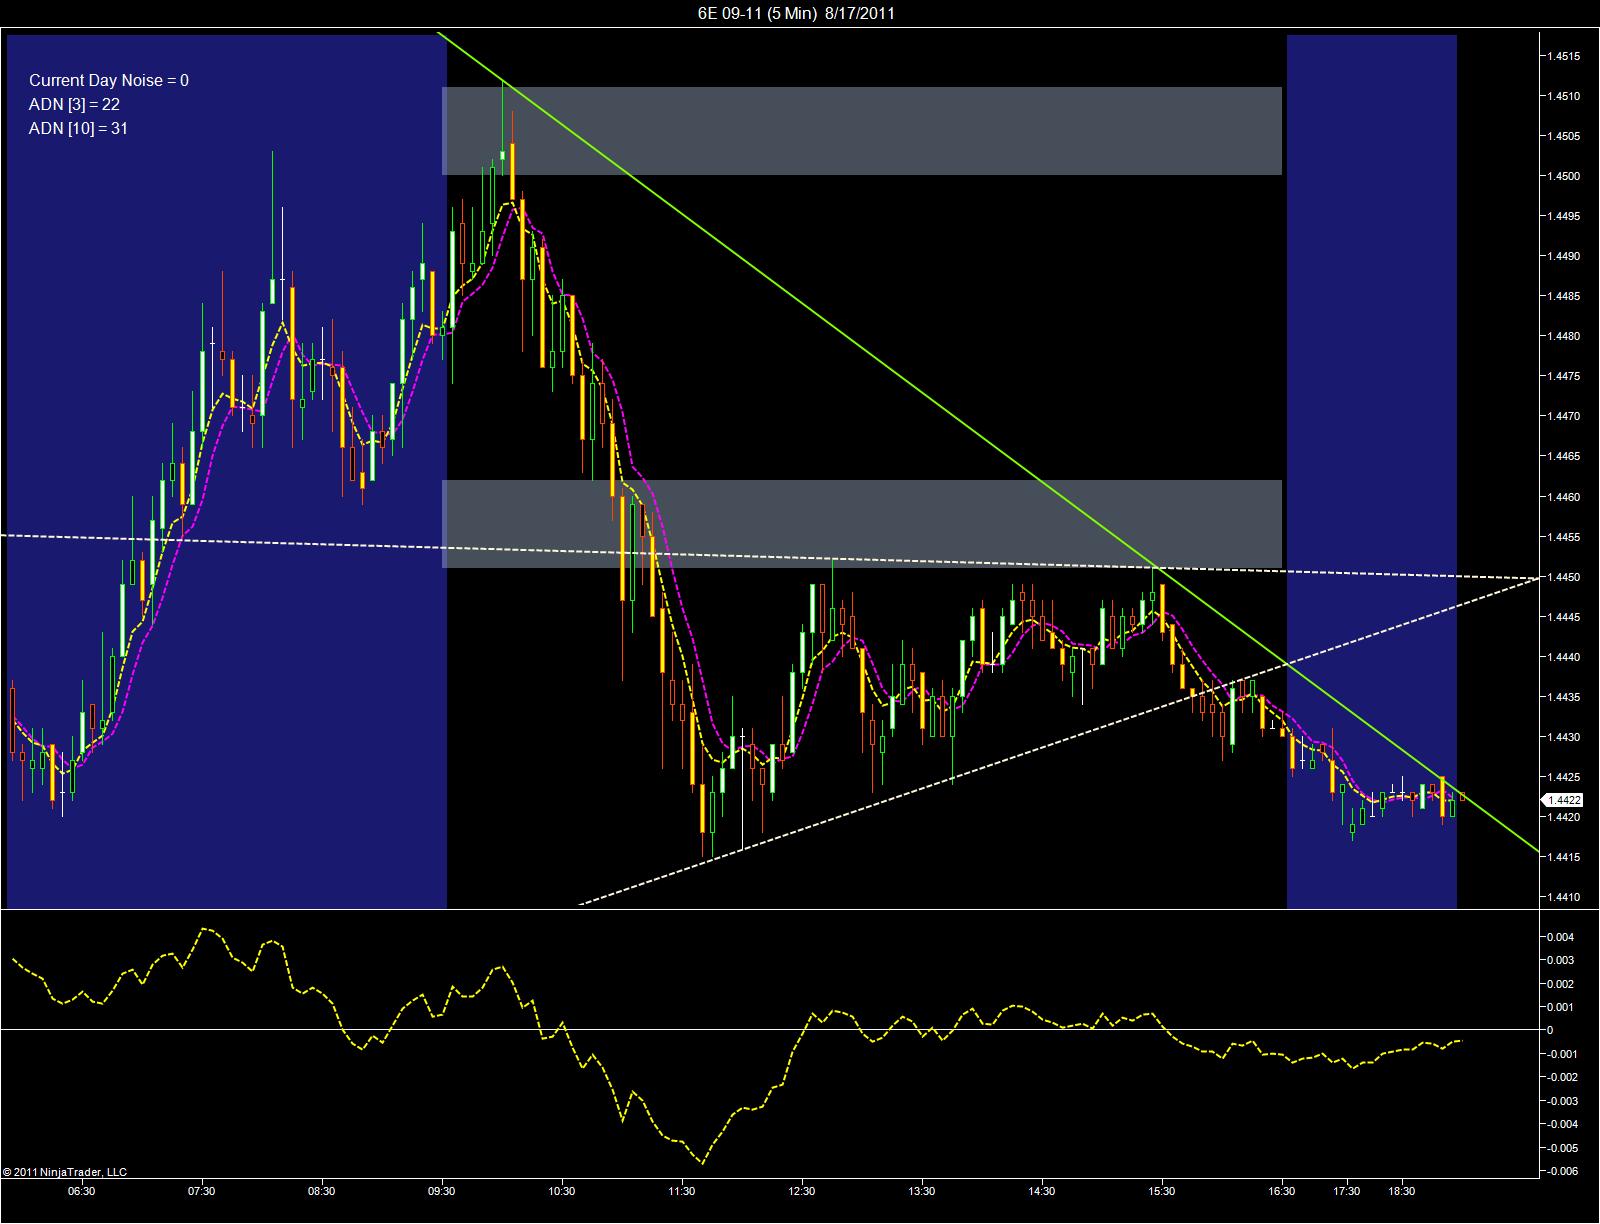Click the 1.4480 price axis label
Viewport: 1600px width, 1224px height.
click(1564, 336)
